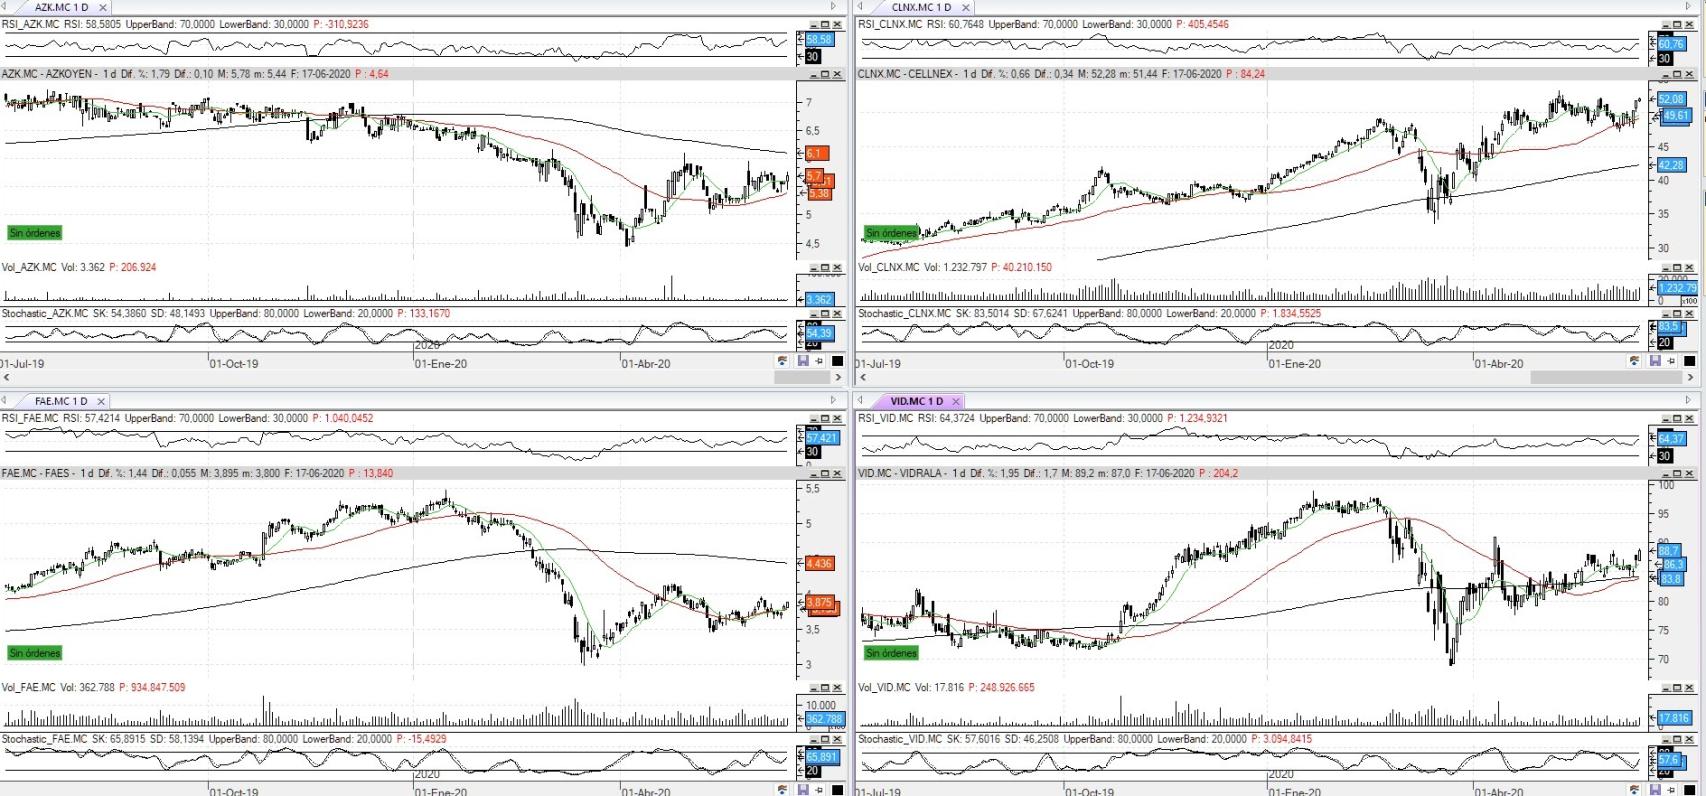Toggle the pin icon under the AZKOYEN chart
This screenshot has width=1706, height=796.
coord(819,361)
